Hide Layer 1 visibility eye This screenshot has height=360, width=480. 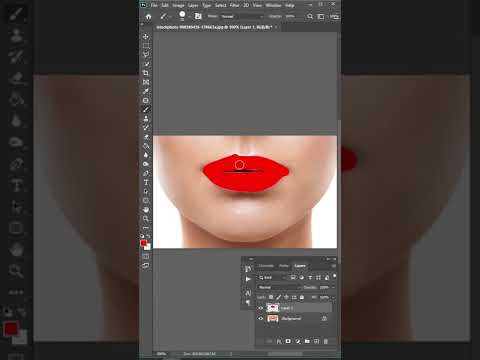261,308
